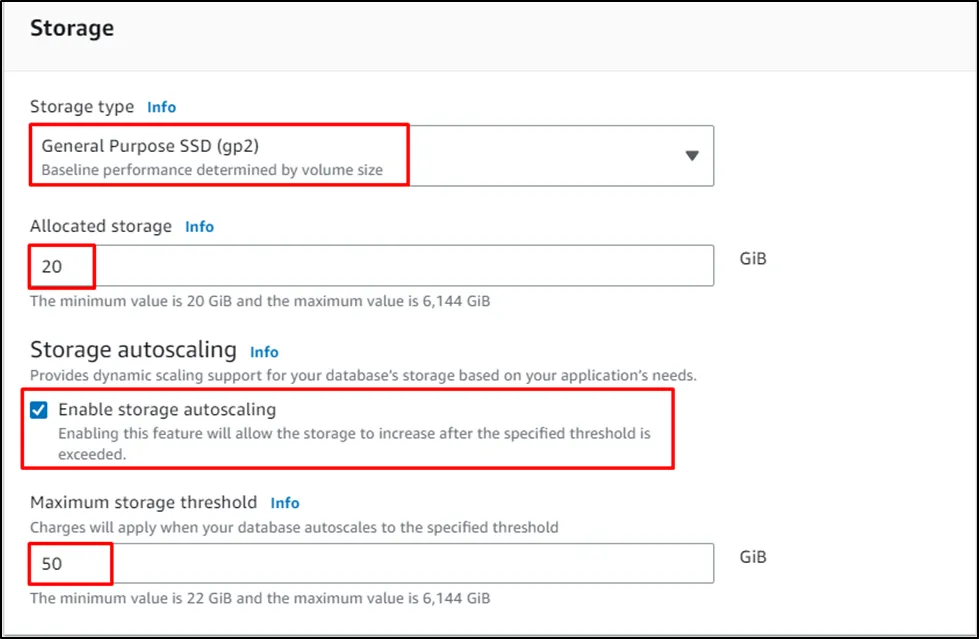979x639 pixels.
Task: Click the 'minimum value is 22 GiB' hint
Action: (x=259, y=598)
